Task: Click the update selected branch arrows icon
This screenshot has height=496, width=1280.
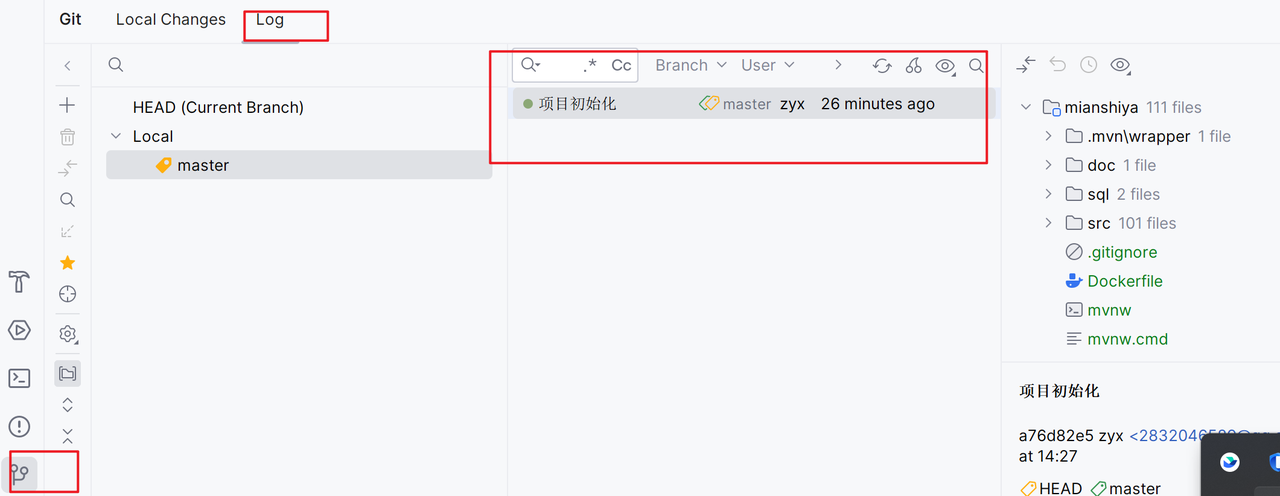Action: pyautogui.click(x=68, y=168)
